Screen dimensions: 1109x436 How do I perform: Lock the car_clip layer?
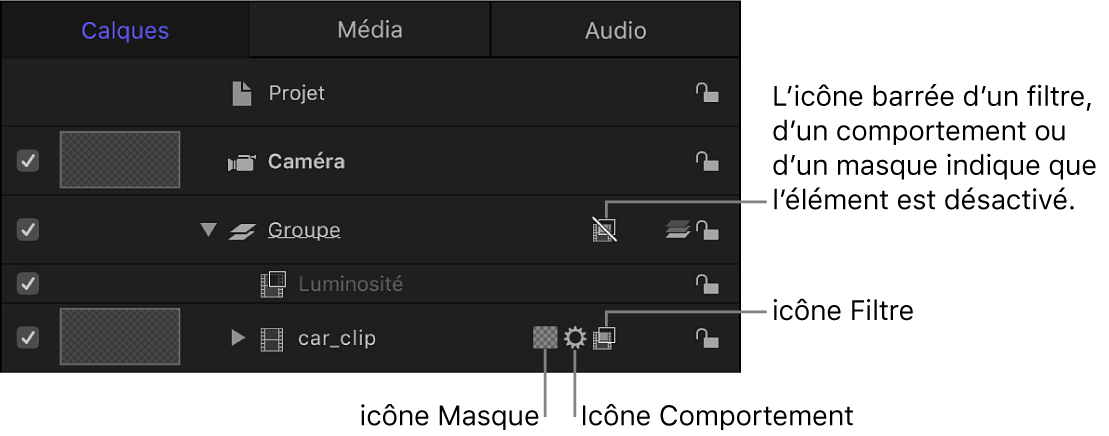click(x=707, y=338)
